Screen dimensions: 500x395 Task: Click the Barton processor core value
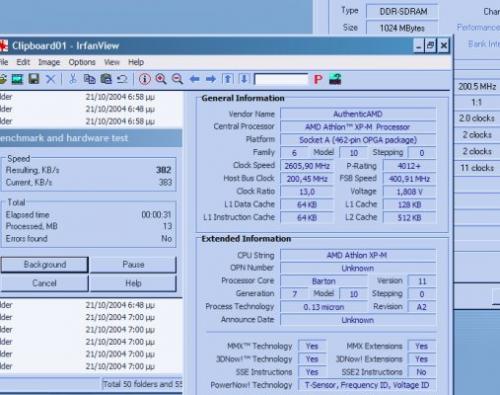[x=324, y=281]
